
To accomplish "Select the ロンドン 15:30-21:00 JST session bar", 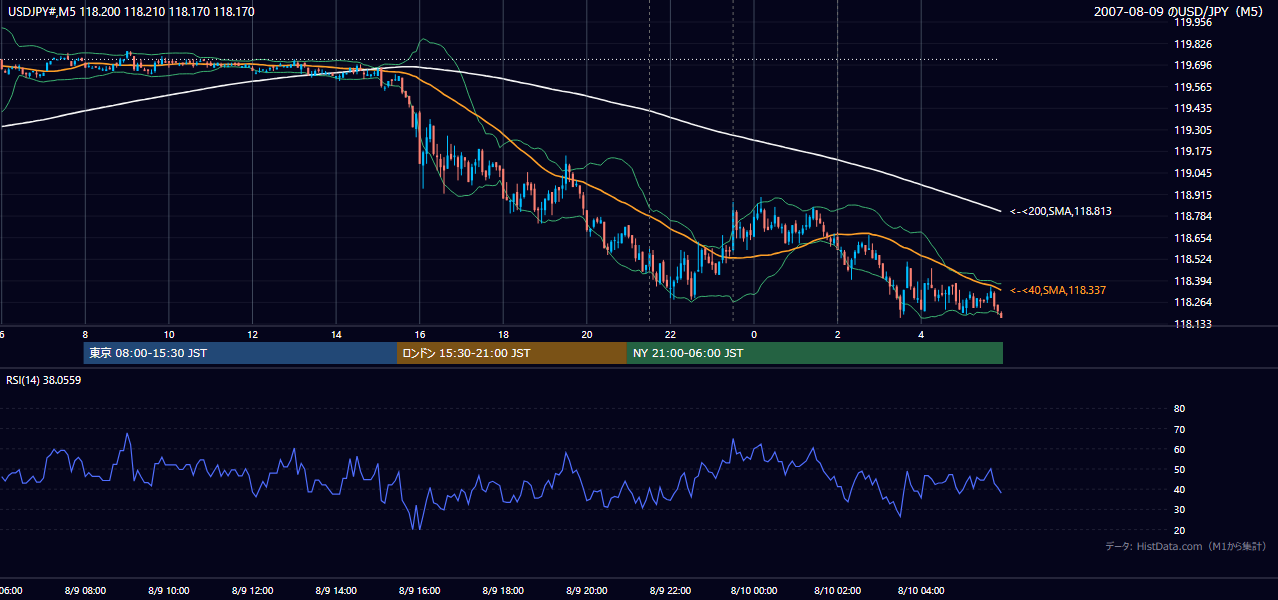I will 512,353.
